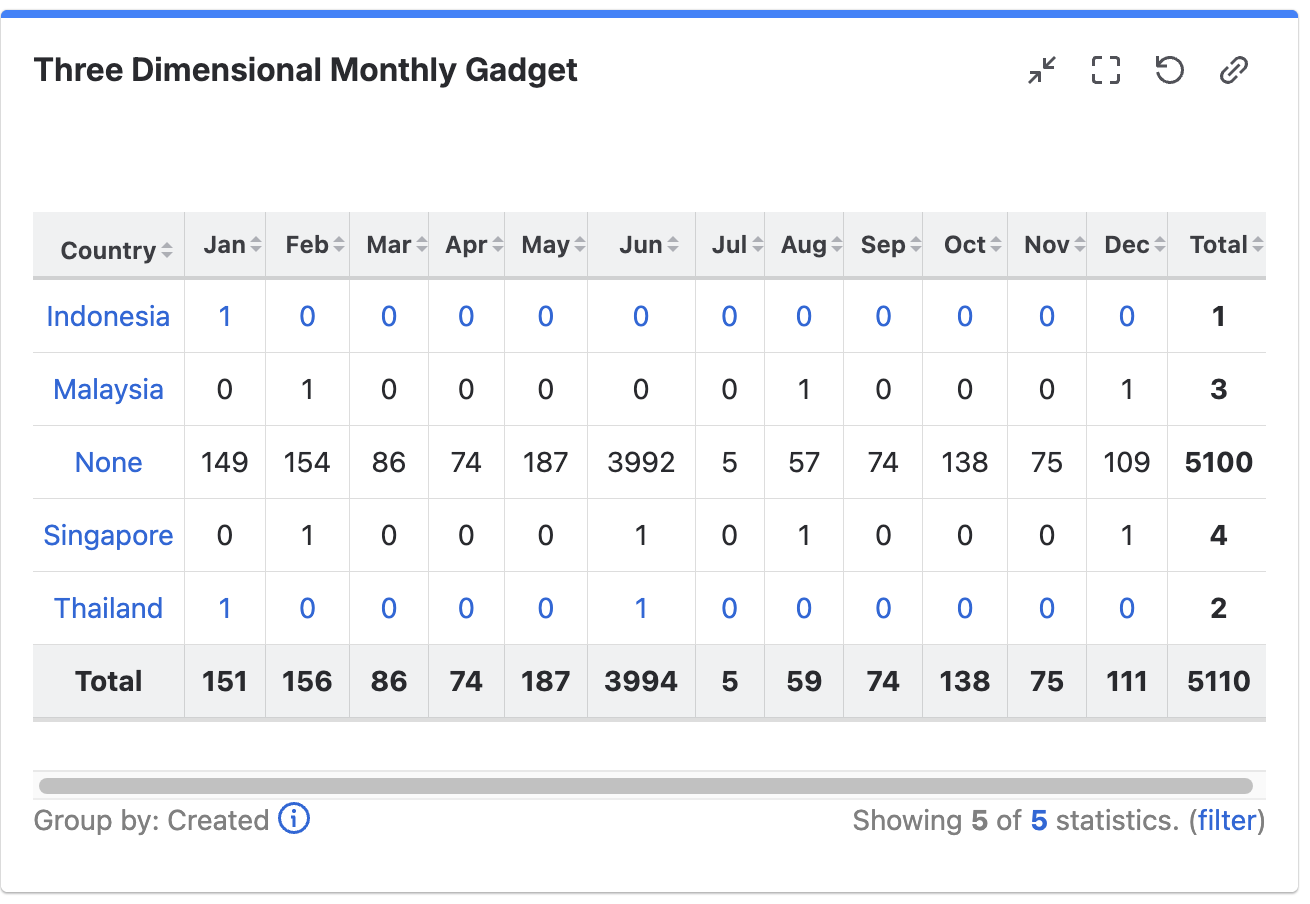The height and width of the screenshot is (904, 1310).
Task: Click the minimize gadget arrows icon
Action: [1042, 70]
